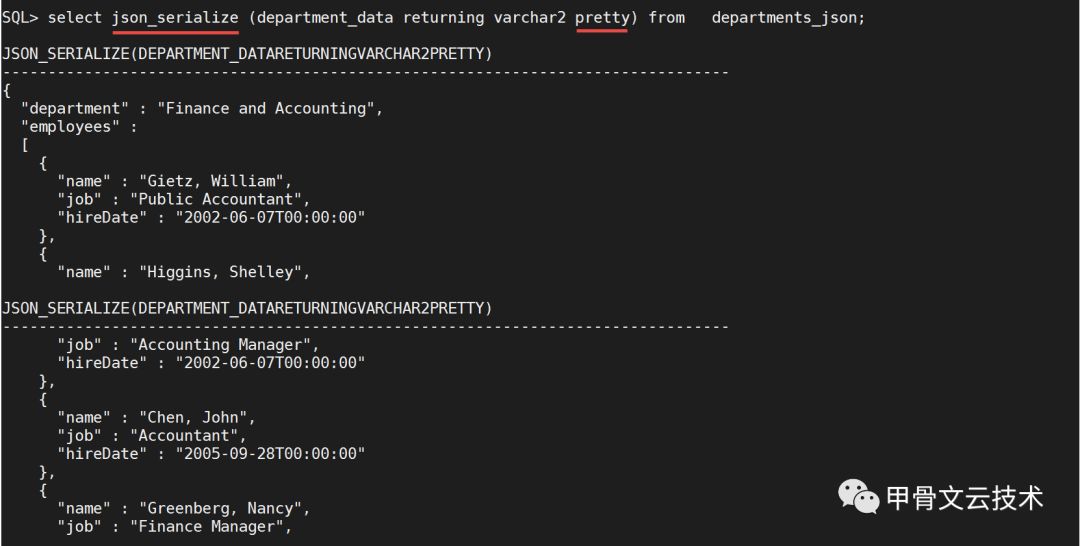
Task: Place cursor at the SQL> prompt
Action: (x=20, y=18)
